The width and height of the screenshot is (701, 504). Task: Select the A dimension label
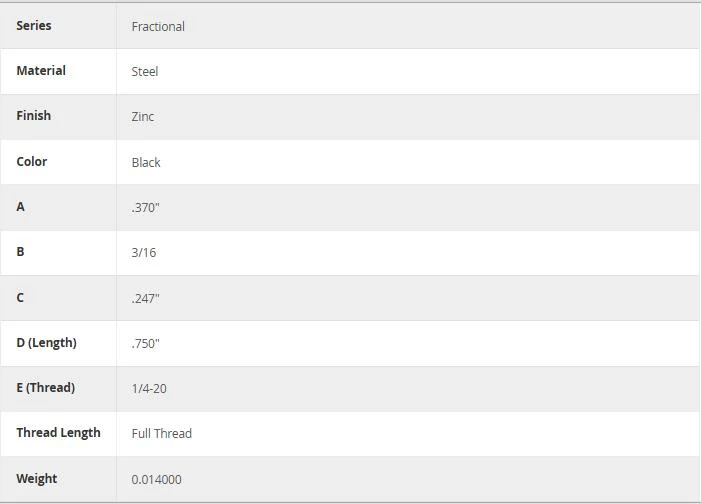(x=21, y=207)
